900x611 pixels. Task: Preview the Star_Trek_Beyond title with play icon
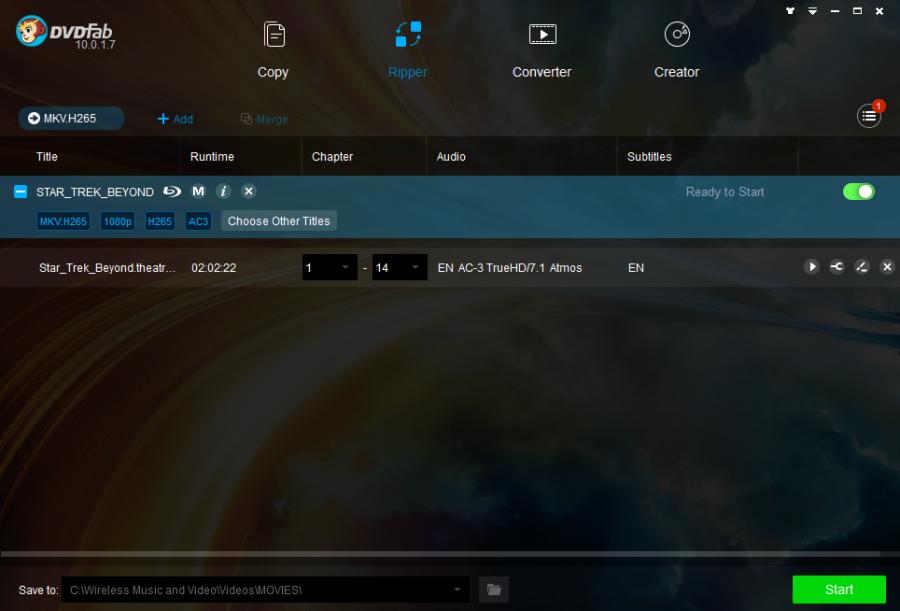tap(812, 266)
